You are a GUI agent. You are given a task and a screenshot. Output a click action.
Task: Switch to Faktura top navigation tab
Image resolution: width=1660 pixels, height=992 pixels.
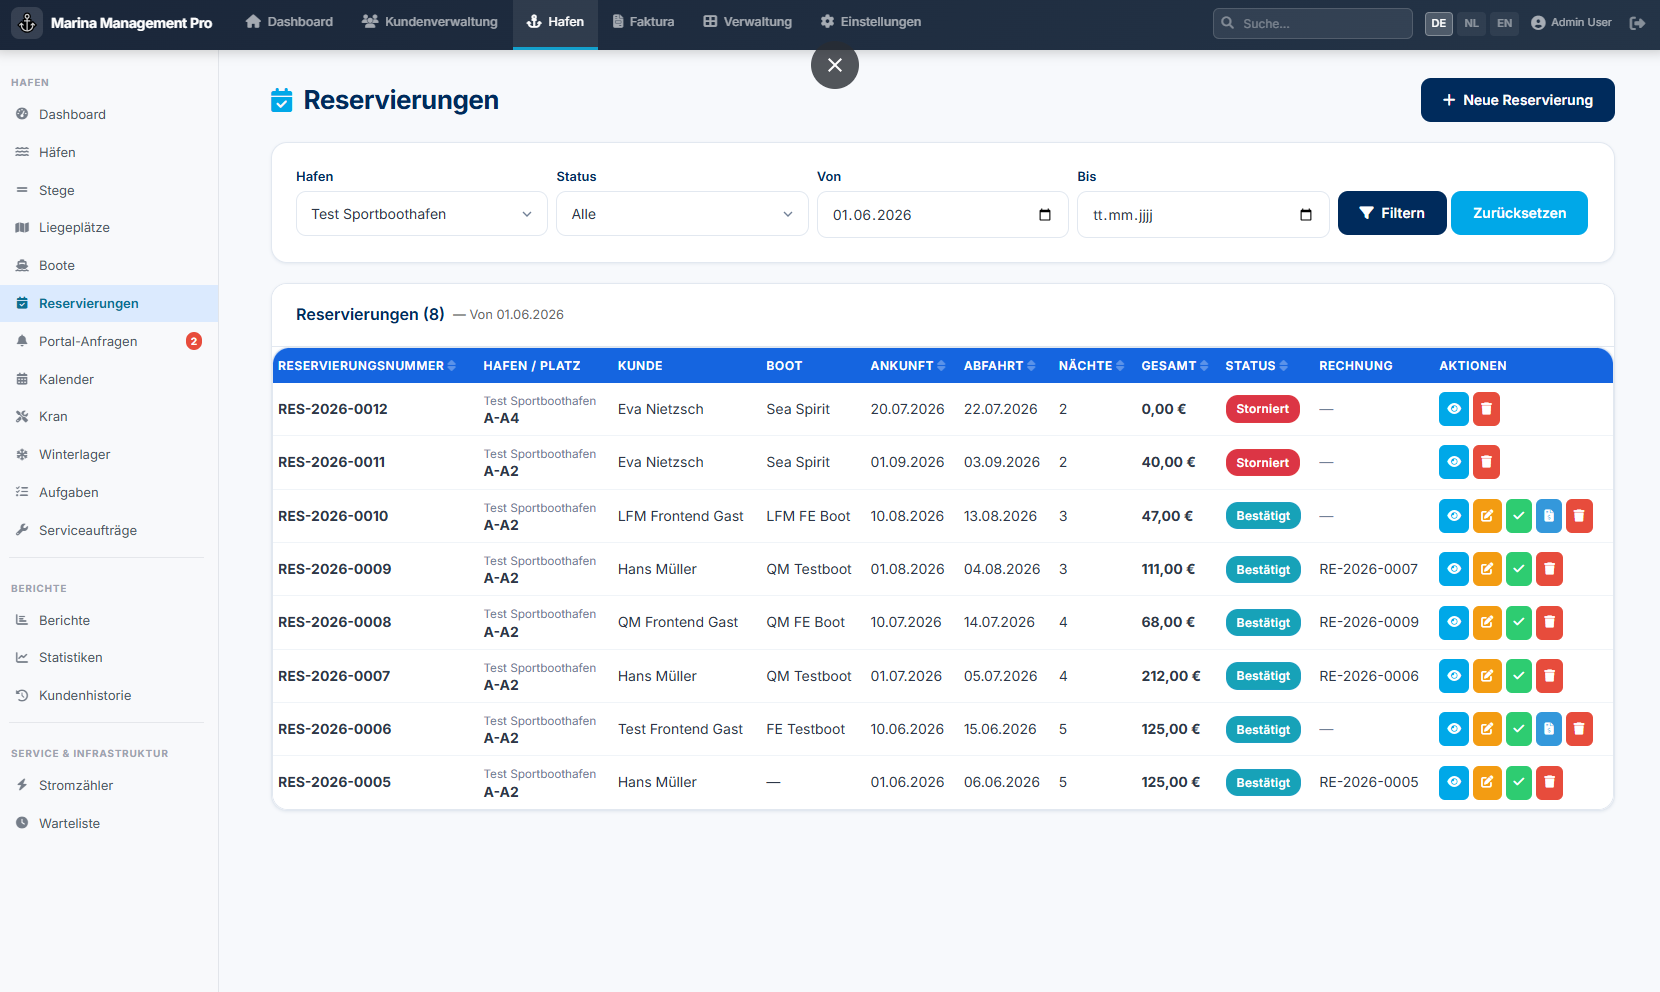[x=643, y=22]
